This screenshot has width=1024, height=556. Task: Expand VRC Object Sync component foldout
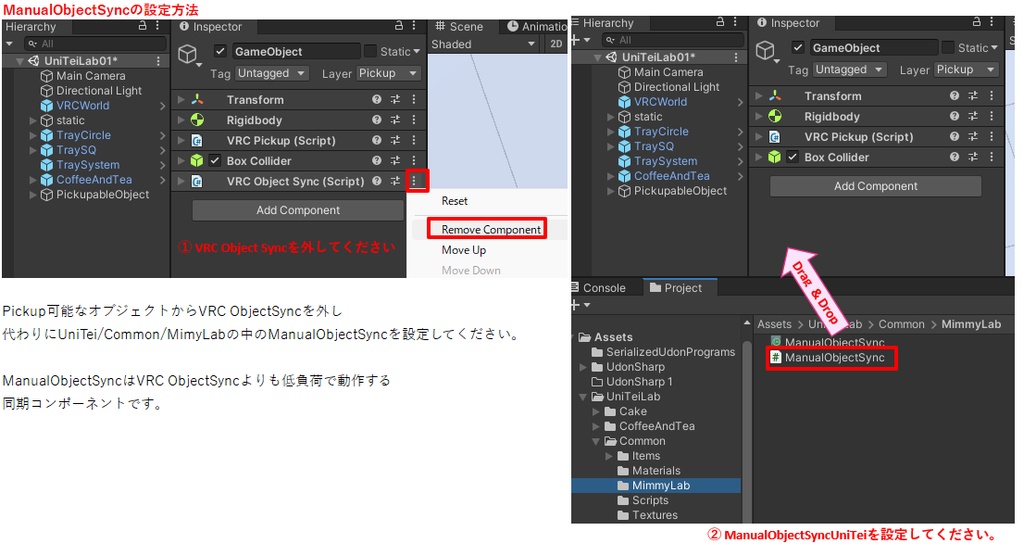click(x=181, y=181)
